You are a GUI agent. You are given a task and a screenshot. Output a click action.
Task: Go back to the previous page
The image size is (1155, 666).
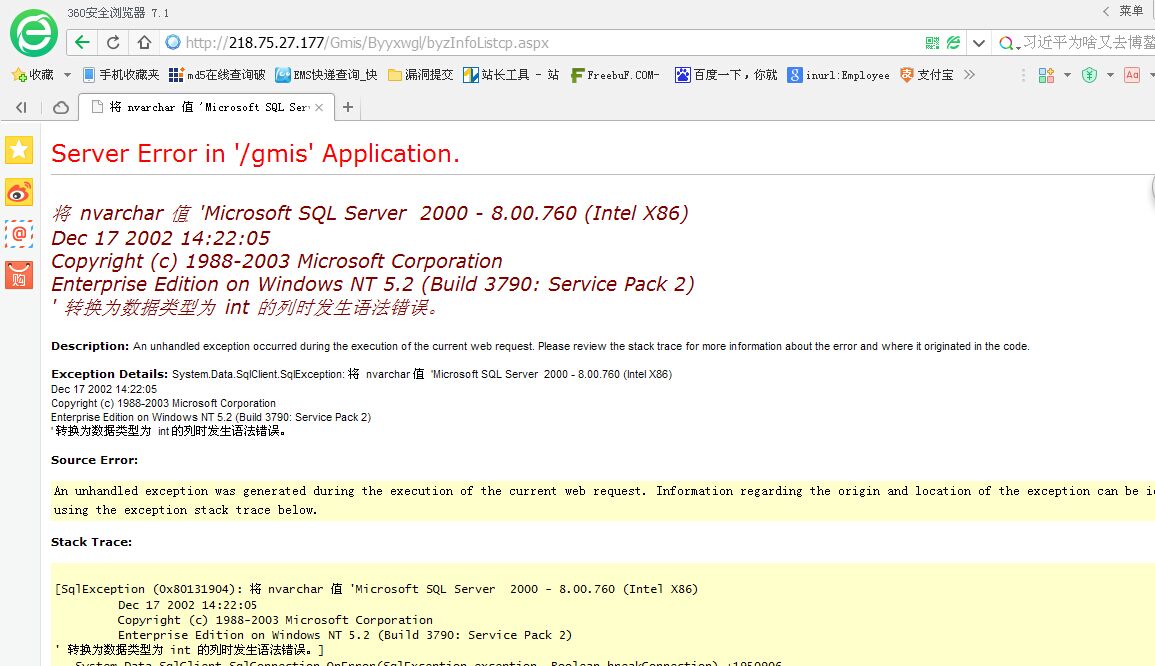click(82, 43)
